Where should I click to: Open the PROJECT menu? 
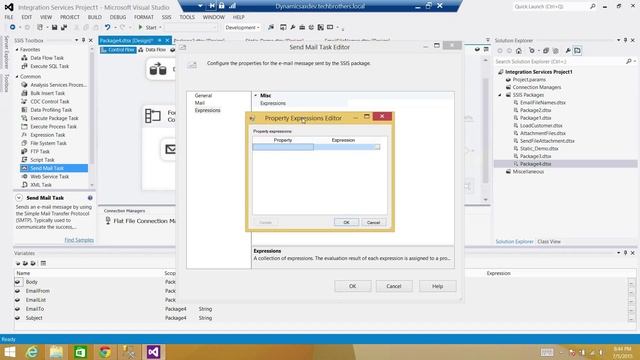[70, 17]
